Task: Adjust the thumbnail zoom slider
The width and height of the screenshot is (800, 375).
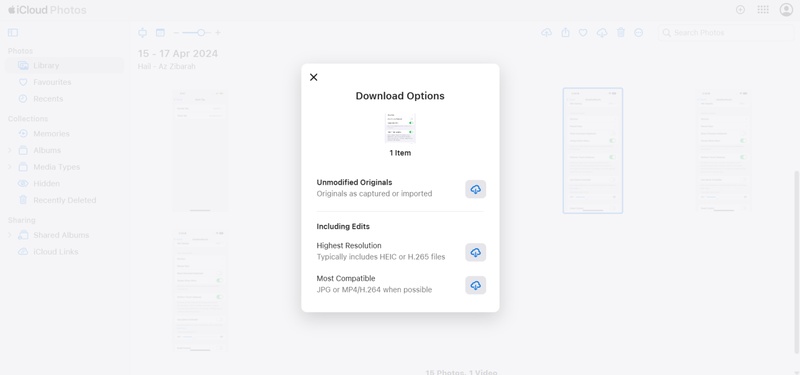Action: (x=197, y=33)
